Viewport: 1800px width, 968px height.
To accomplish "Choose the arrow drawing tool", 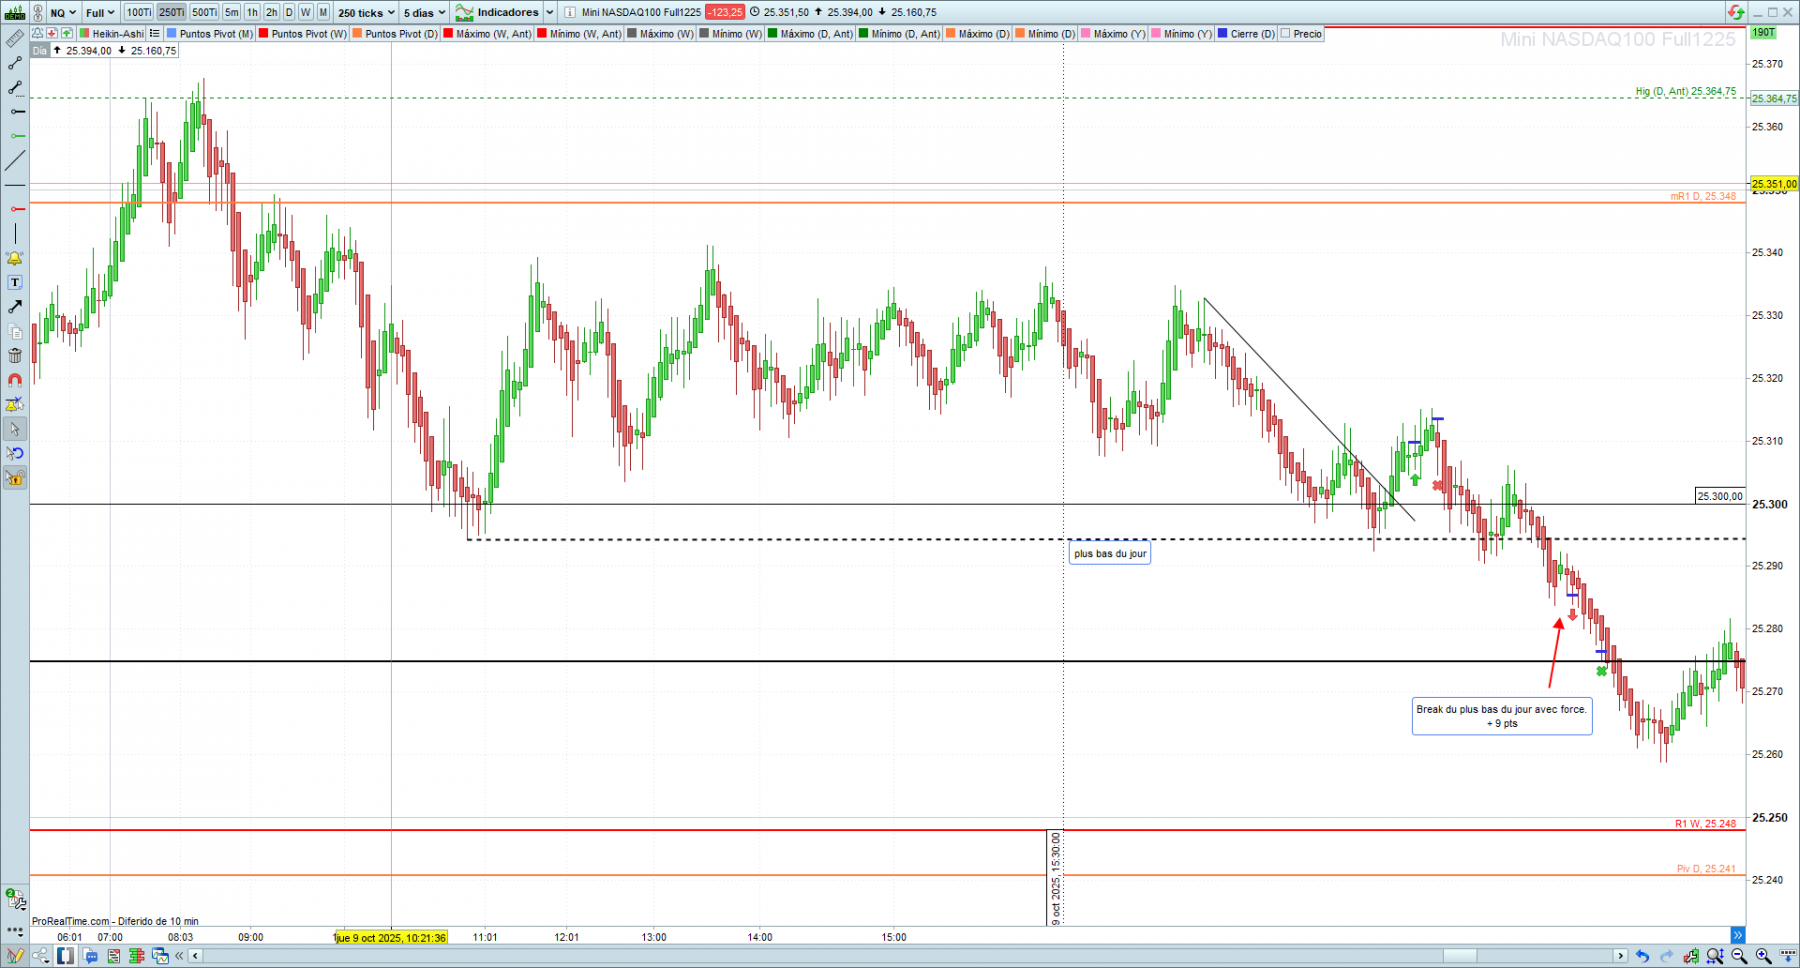I will point(15,307).
